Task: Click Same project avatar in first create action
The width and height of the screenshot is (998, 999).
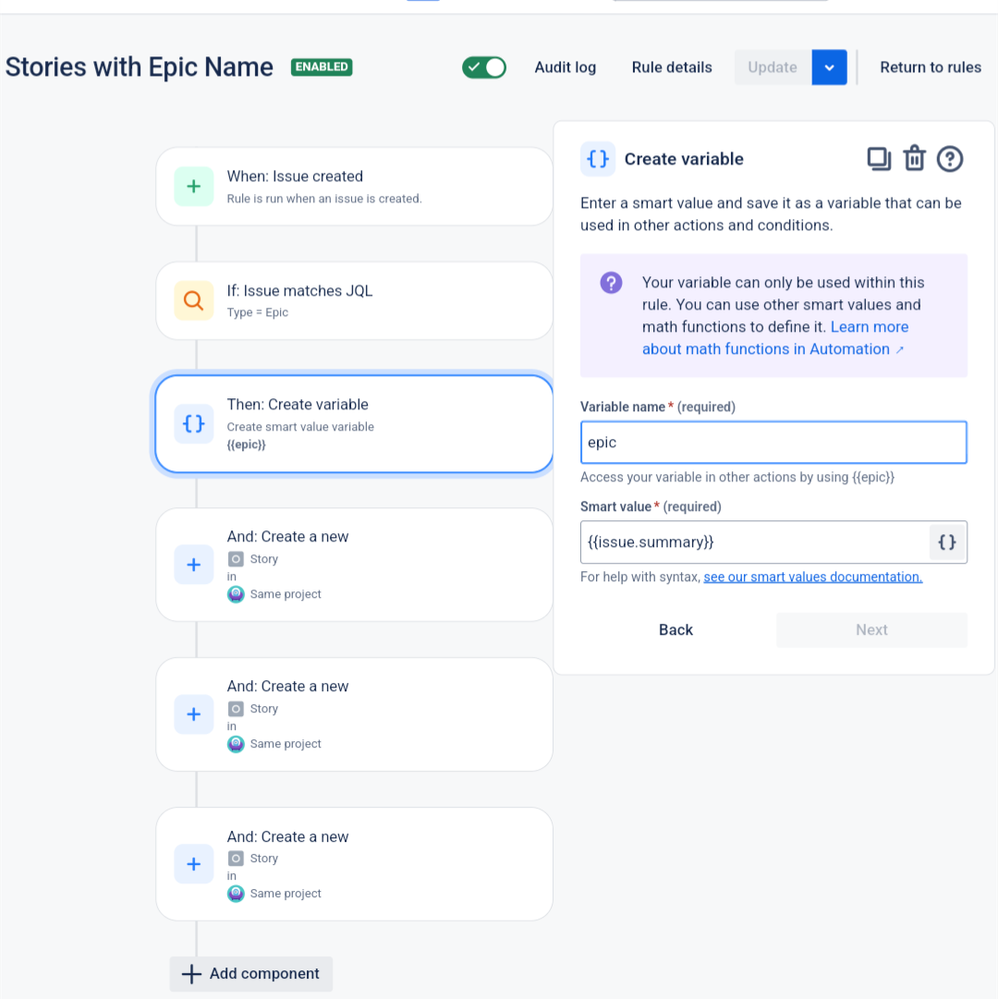Action: pyautogui.click(x=236, y=594)
